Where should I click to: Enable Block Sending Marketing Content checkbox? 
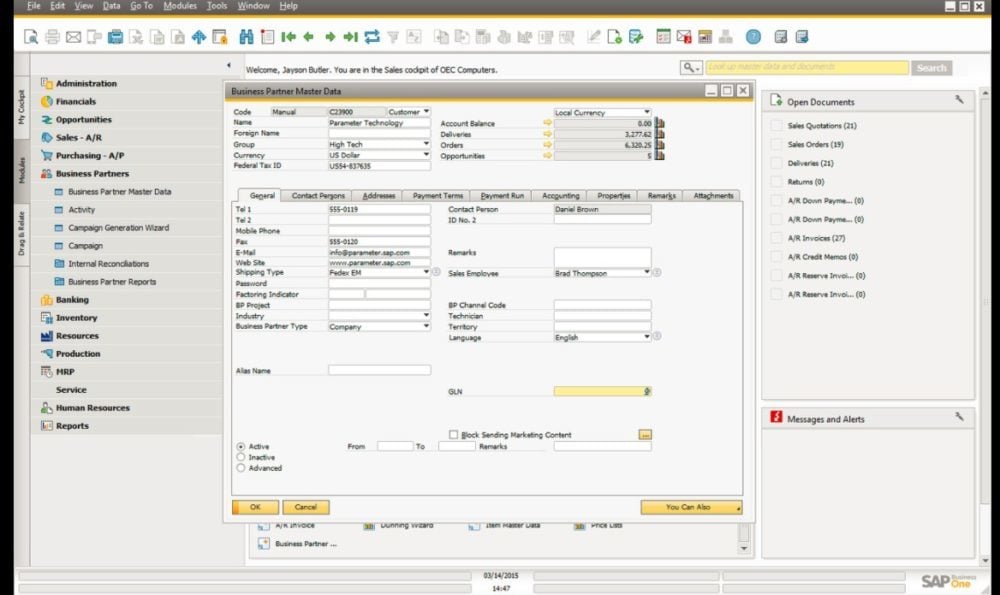[x=453, y=434]
